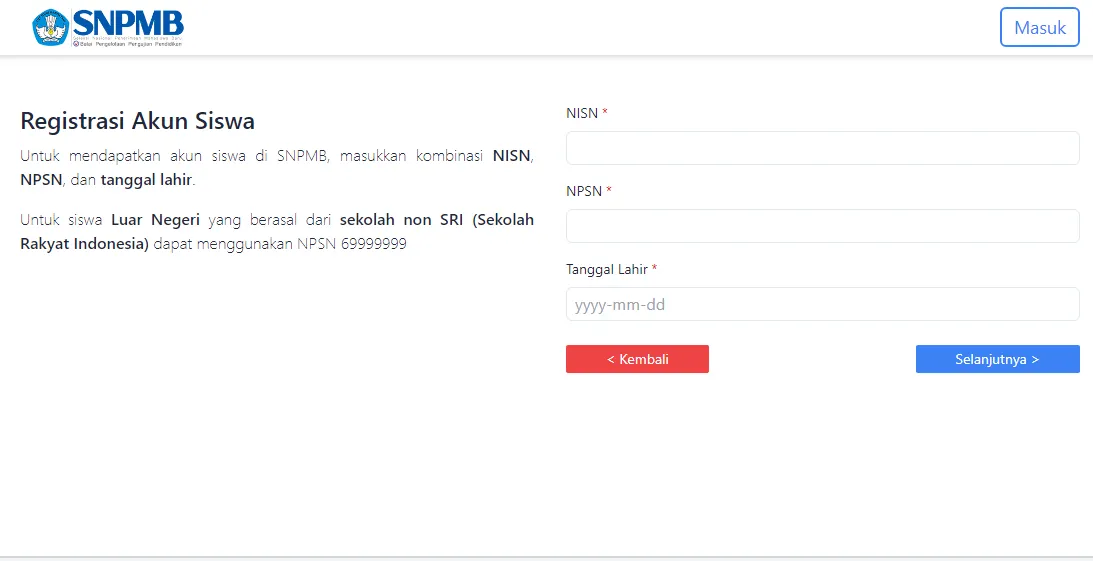The image size is (1093, 561).
Task: Click the 'Luar Negeri' bold text
Action: click(x=155, y=220)
